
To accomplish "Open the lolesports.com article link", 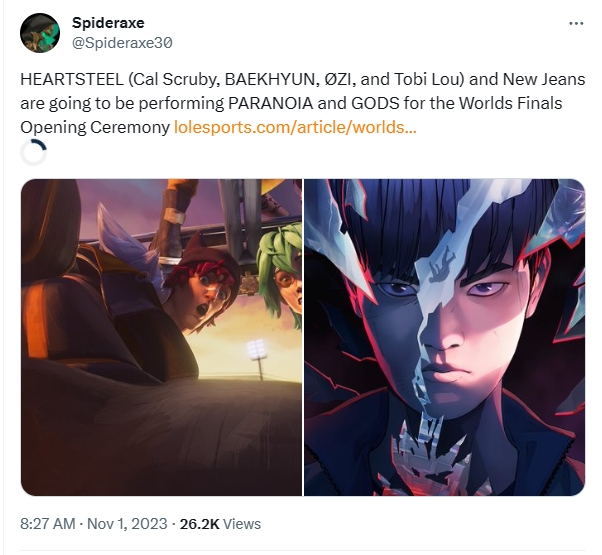I will [295, 127].
